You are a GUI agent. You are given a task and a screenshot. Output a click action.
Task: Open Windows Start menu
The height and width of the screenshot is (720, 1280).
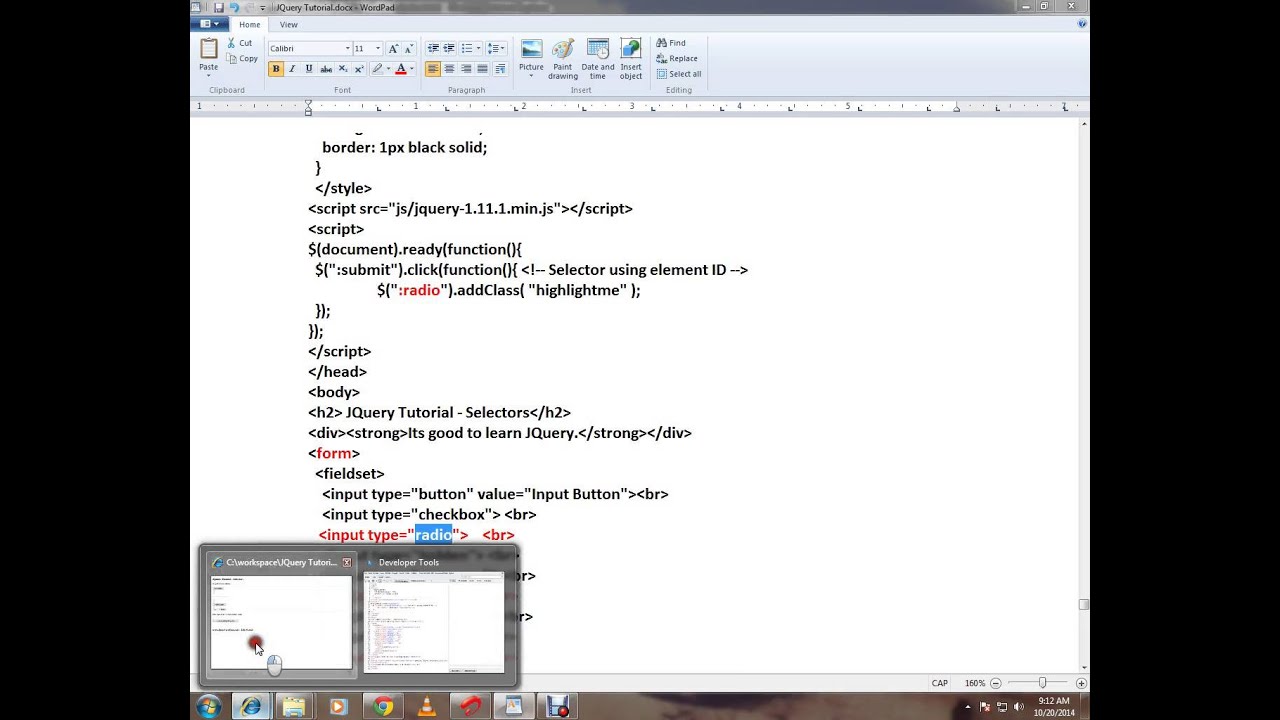coord(209,706)
